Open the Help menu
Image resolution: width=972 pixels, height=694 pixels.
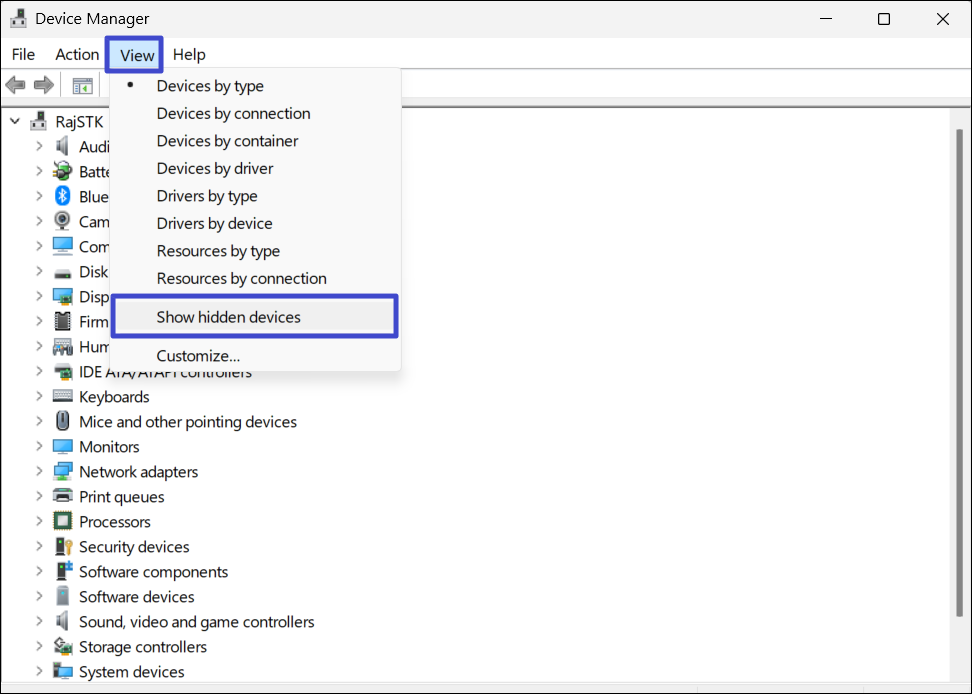pyautogui.click(x=189, y=55)
